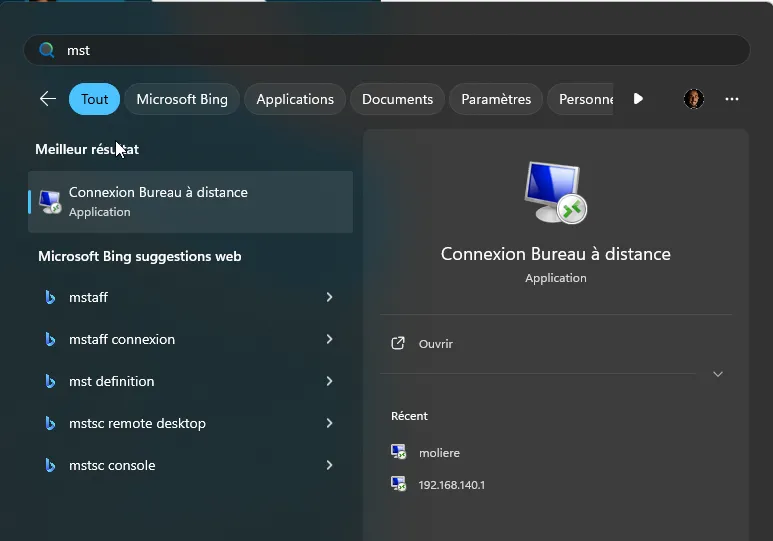This screenshot has width=773, height=541.
Task: Open Connexion Bureau à distance best result
Action: 190,201
